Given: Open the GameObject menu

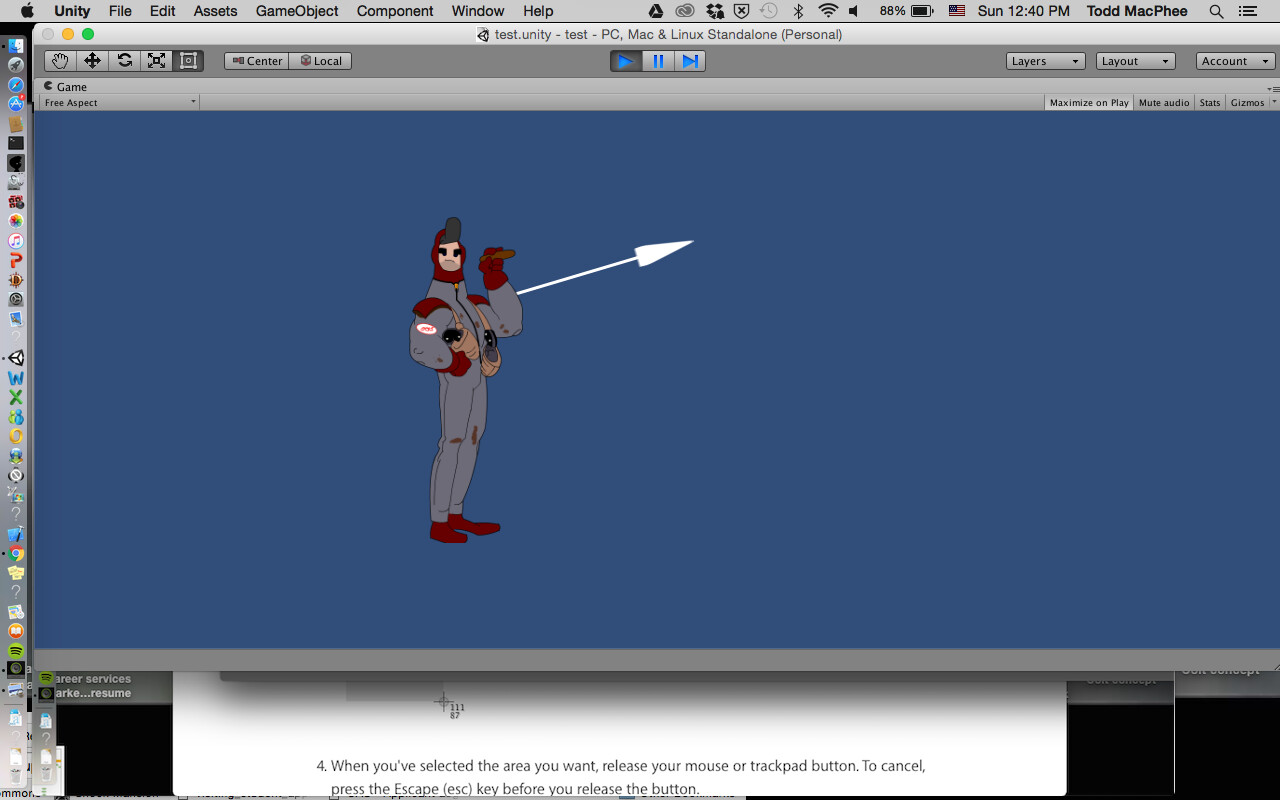Looking at the screenshot, I should tap(296, 11).
